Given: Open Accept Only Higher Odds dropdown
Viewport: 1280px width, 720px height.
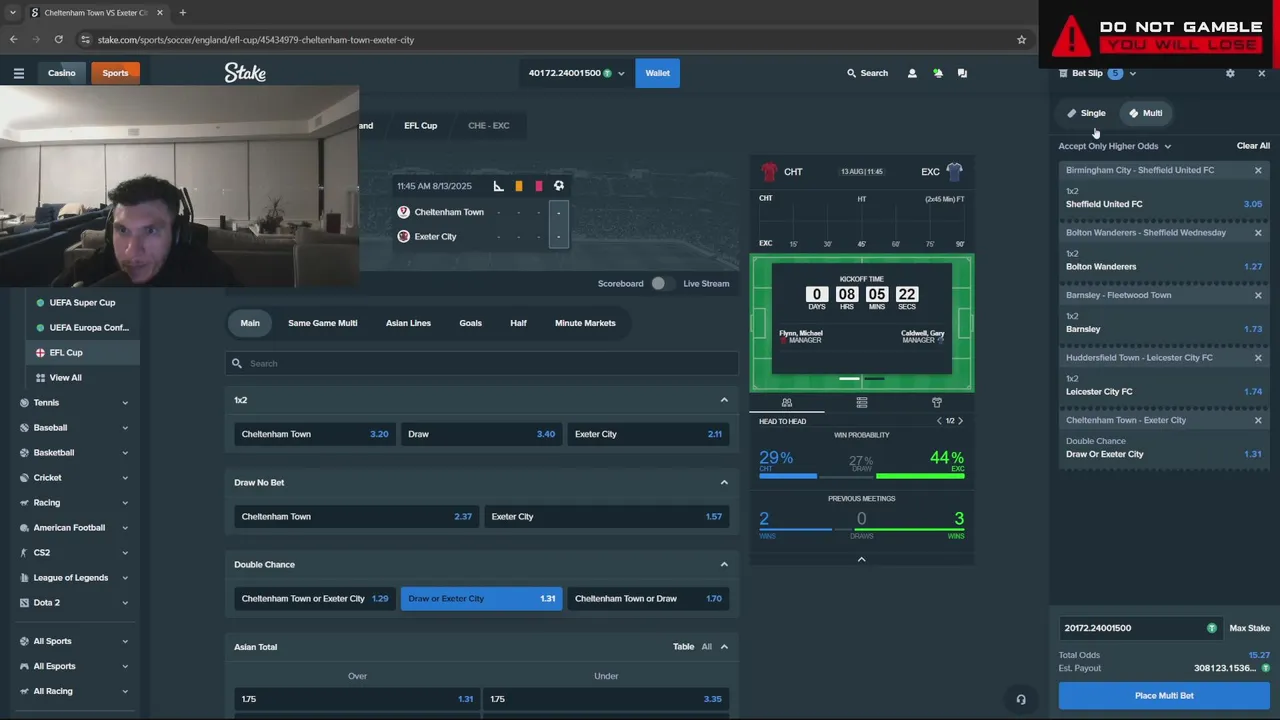Looking at the screenshot, I should (x=1114, y=146).
